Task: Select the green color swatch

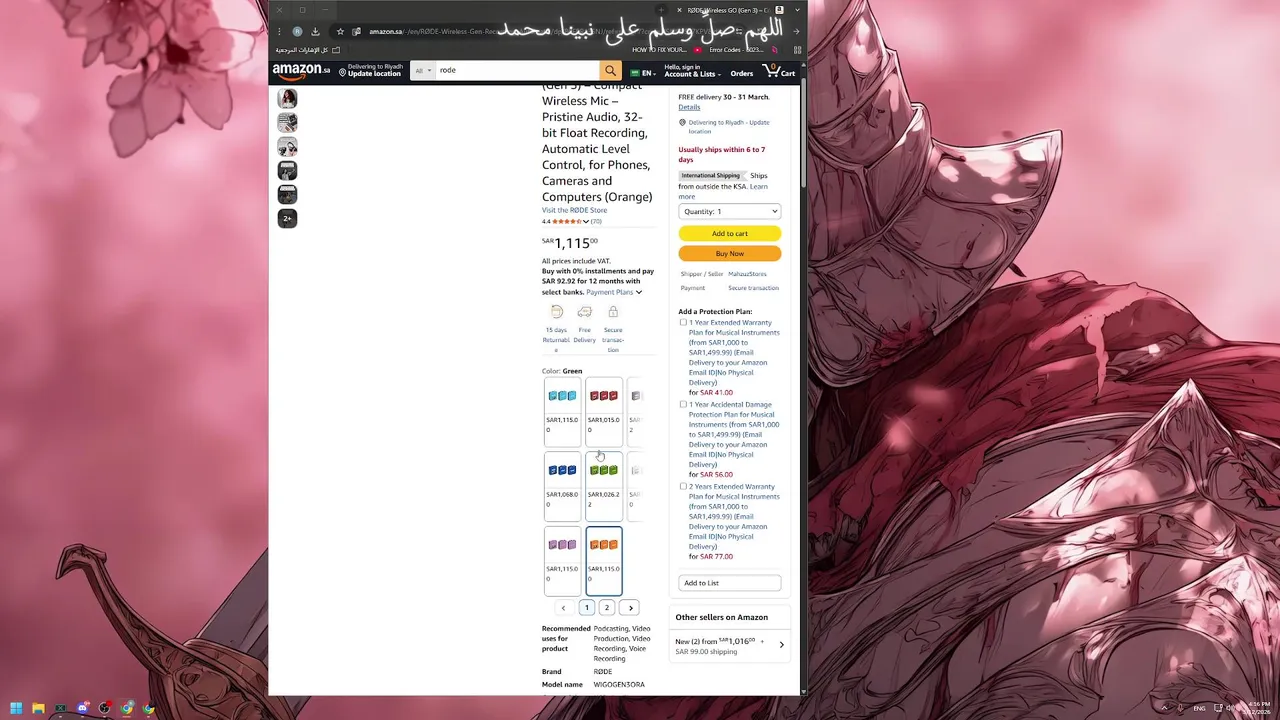Action: [604, 486]
